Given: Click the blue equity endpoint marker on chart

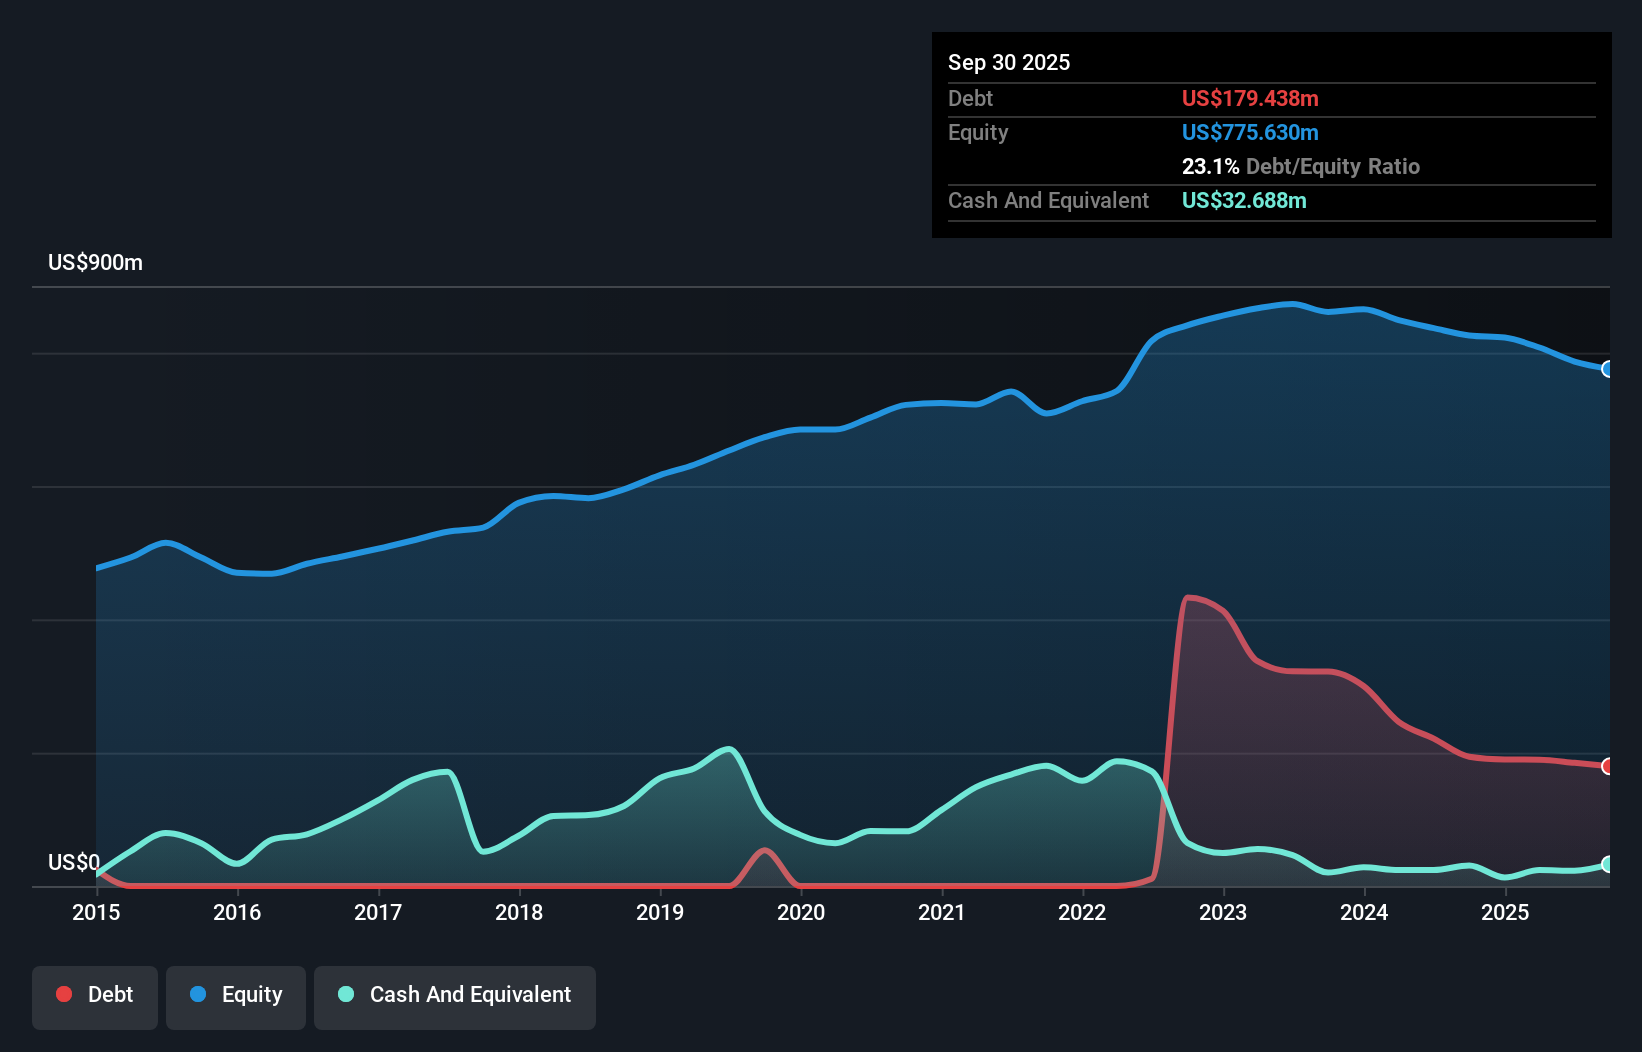Looking at the screenshot, I should pyautogui.click(x=1607, y=370).
